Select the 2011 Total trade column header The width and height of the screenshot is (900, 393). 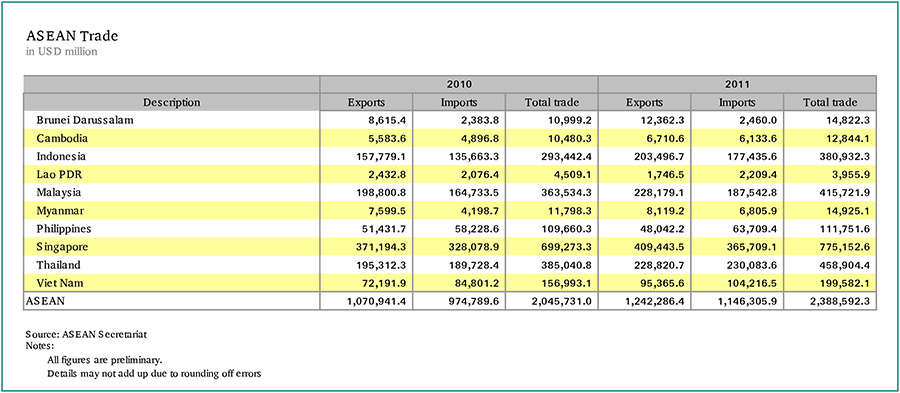830,103
